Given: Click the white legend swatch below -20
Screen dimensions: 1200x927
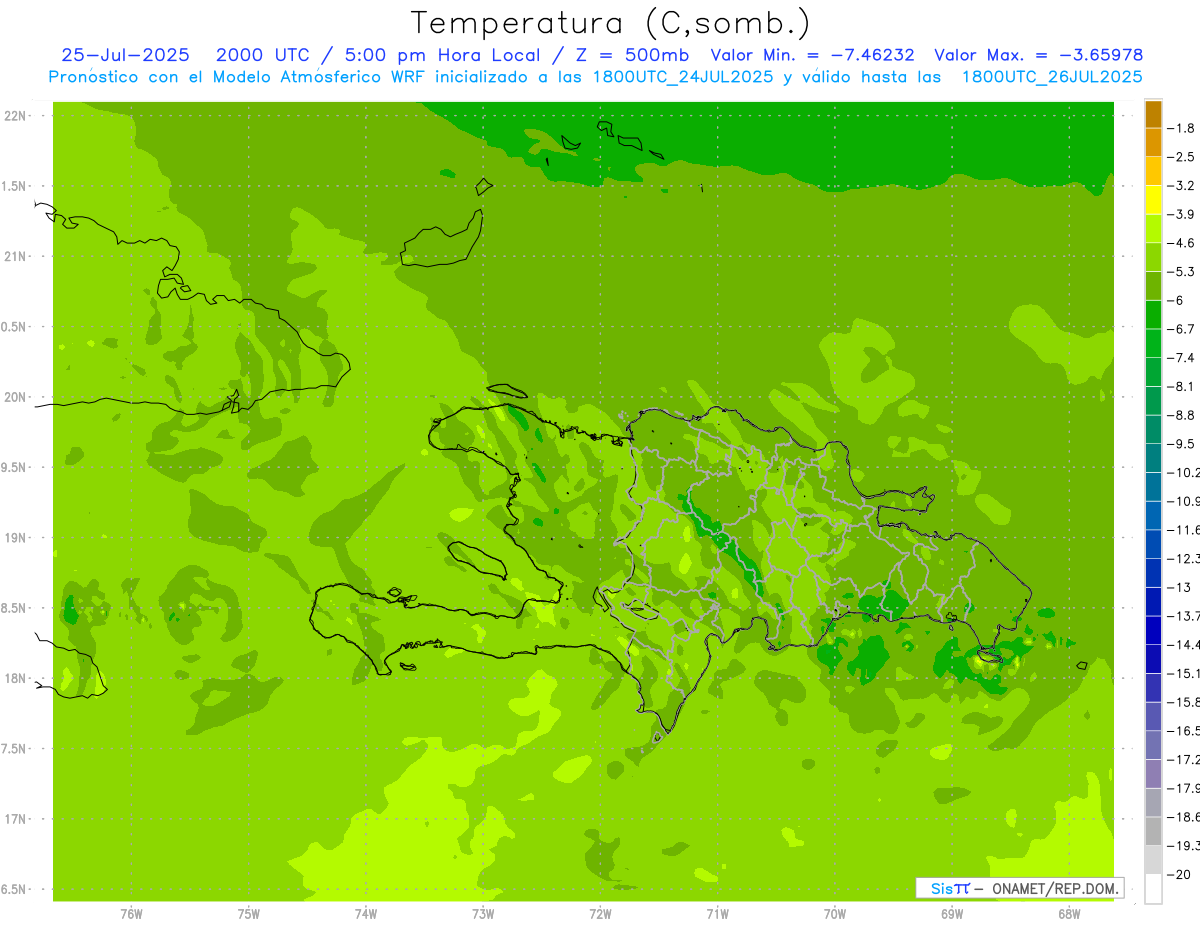Looking at the screenshot, I should [1153, 889].
